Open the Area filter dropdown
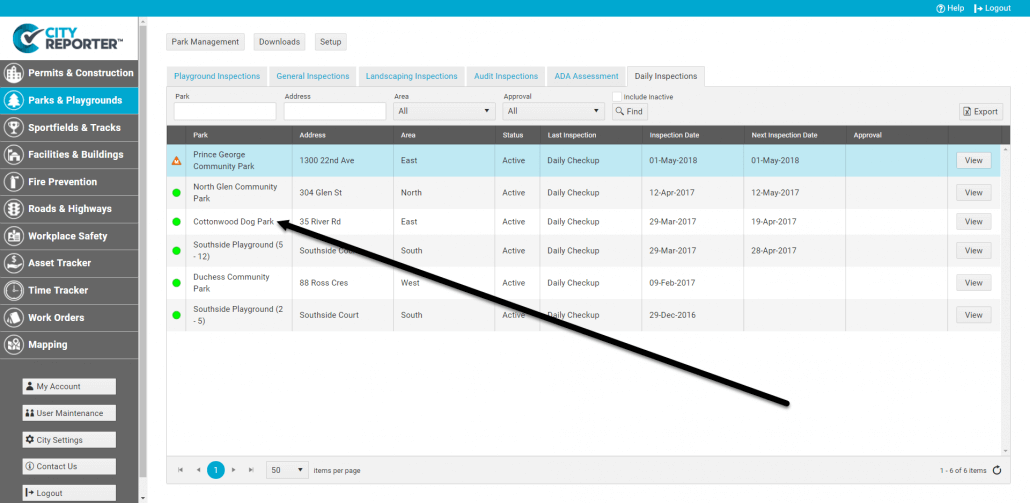This screenshot has width=1030, height=503. pyautogui.click(x=444, y=111)
